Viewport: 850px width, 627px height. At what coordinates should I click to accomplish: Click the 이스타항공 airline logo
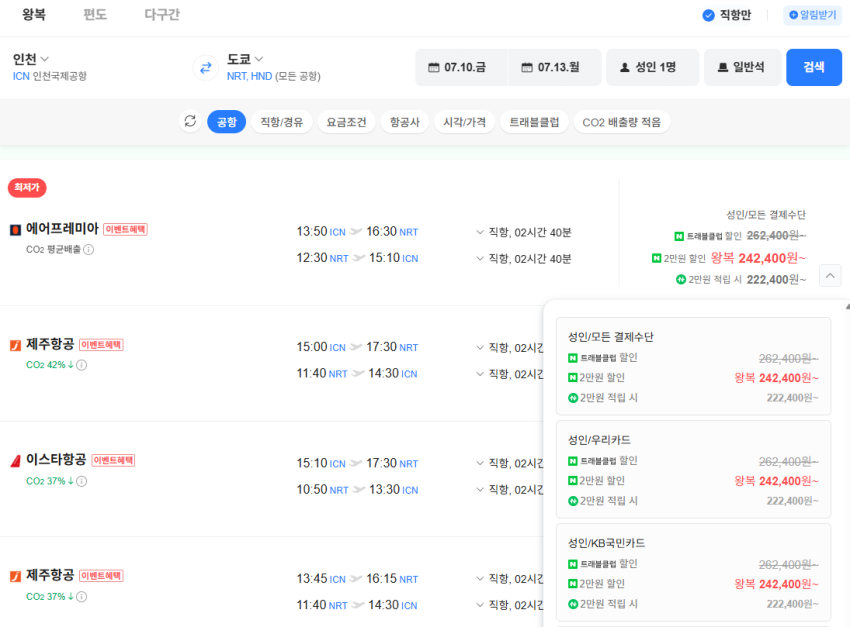[16, 461]
